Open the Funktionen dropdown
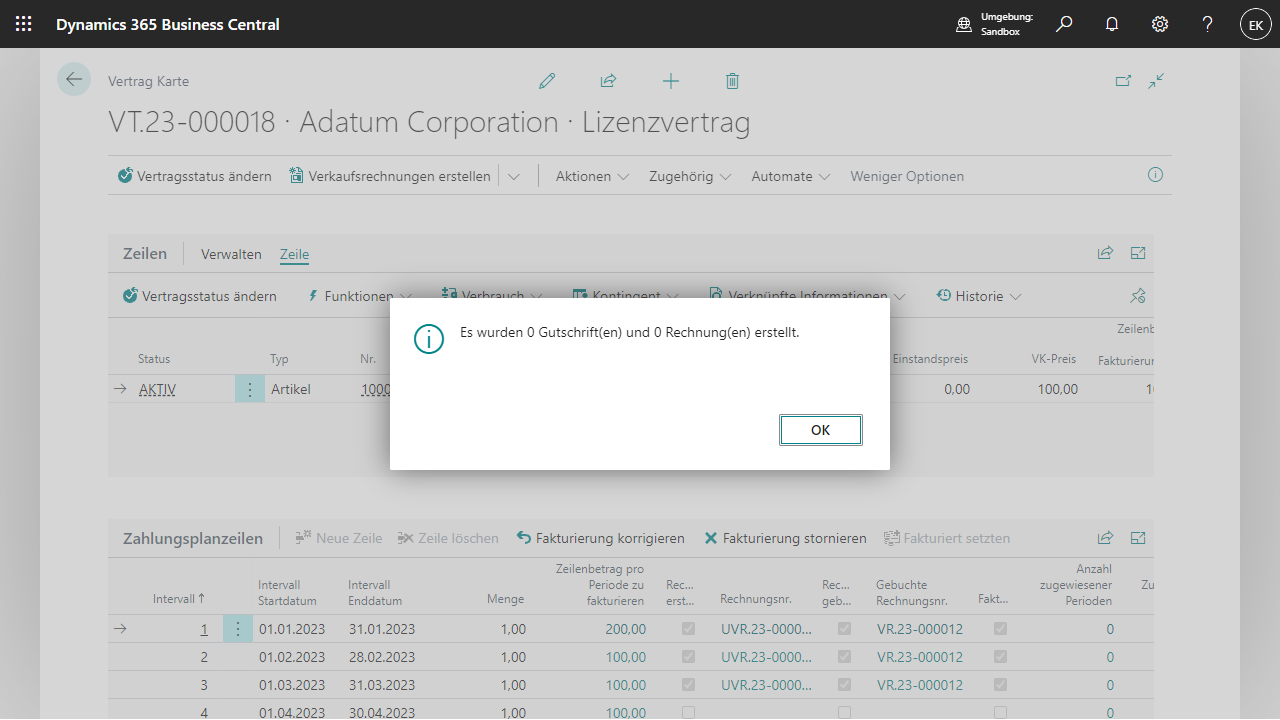Viewport: 1280px width, 720px height. (x=359, y=296)
